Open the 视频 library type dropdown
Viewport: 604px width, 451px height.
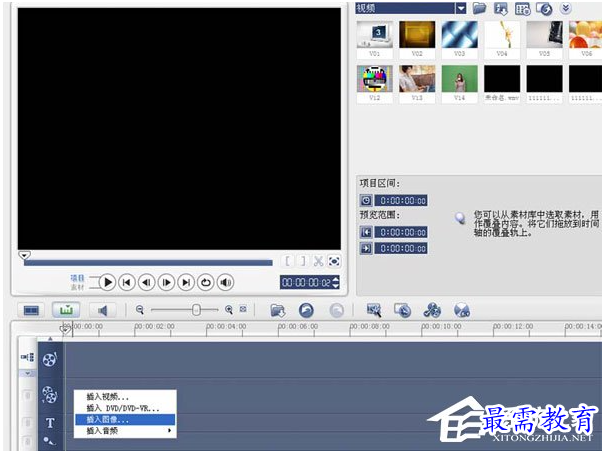coord(461,8)
